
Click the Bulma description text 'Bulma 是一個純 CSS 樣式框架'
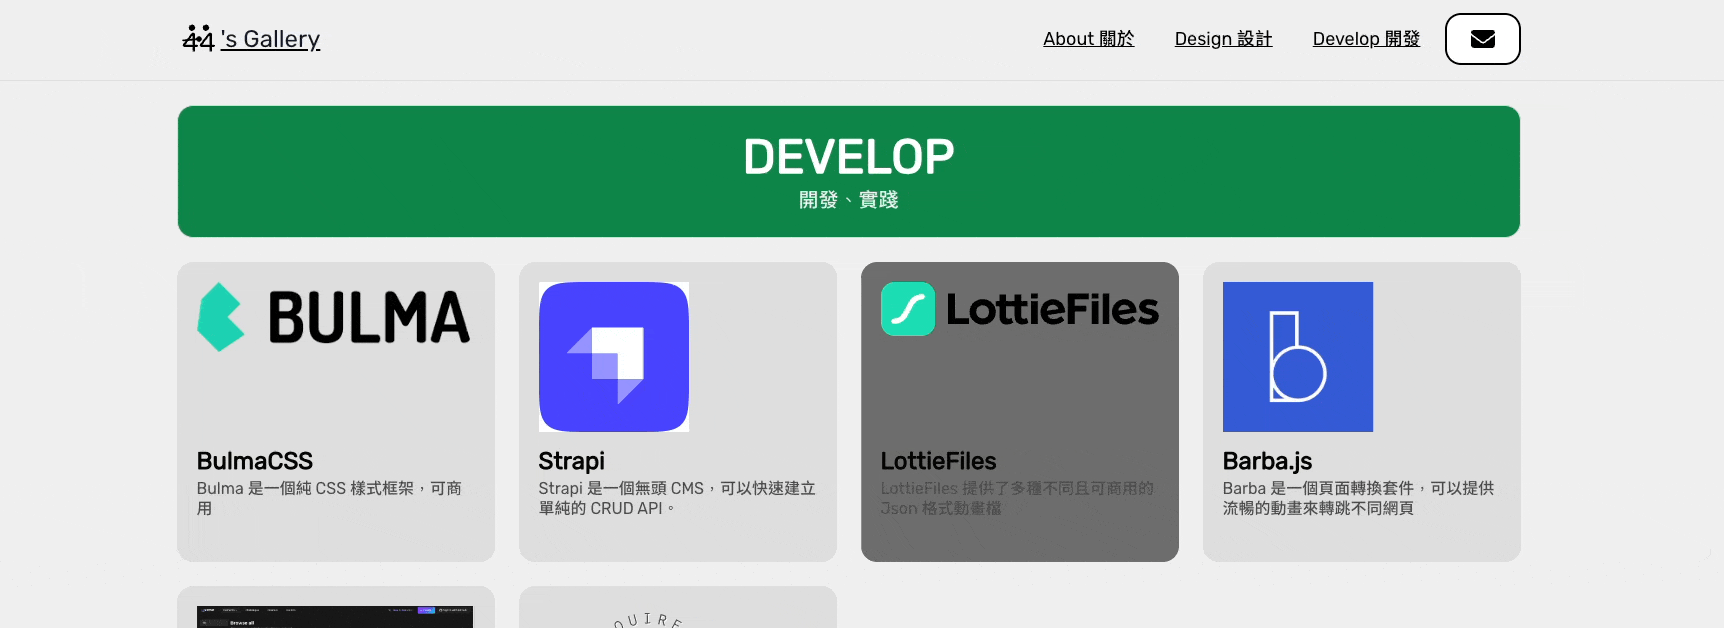[329, 498]
